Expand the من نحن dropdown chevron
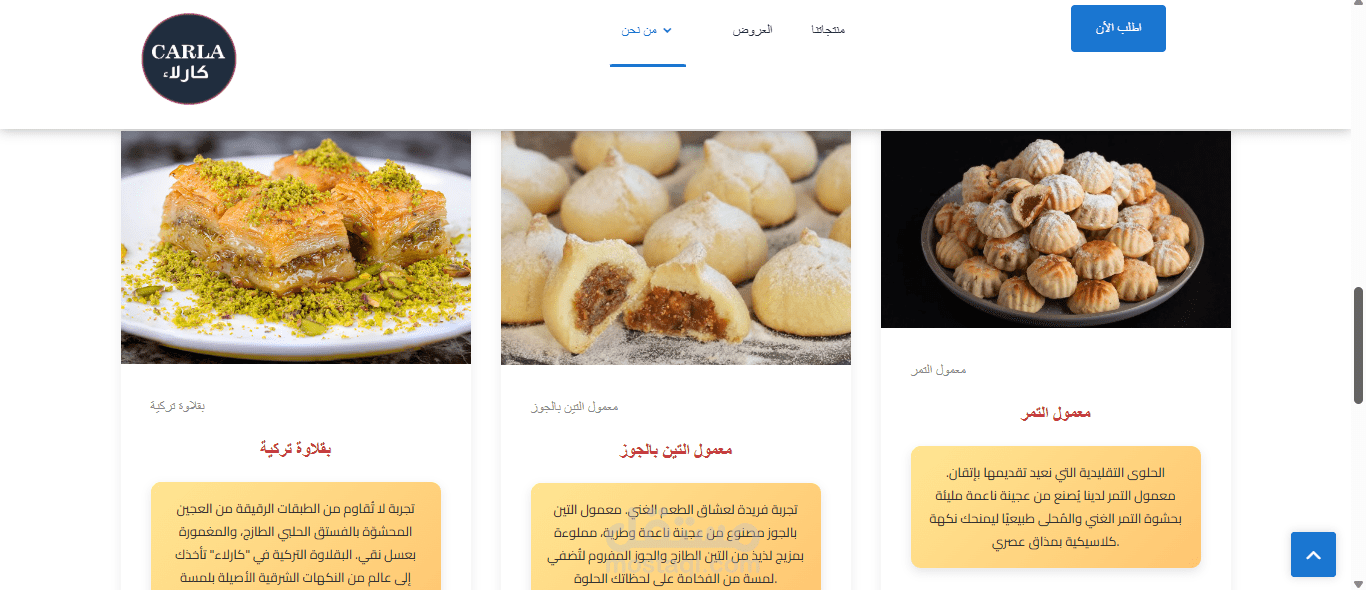Screen dimensions: 1366x590 (x=668, y=30)
